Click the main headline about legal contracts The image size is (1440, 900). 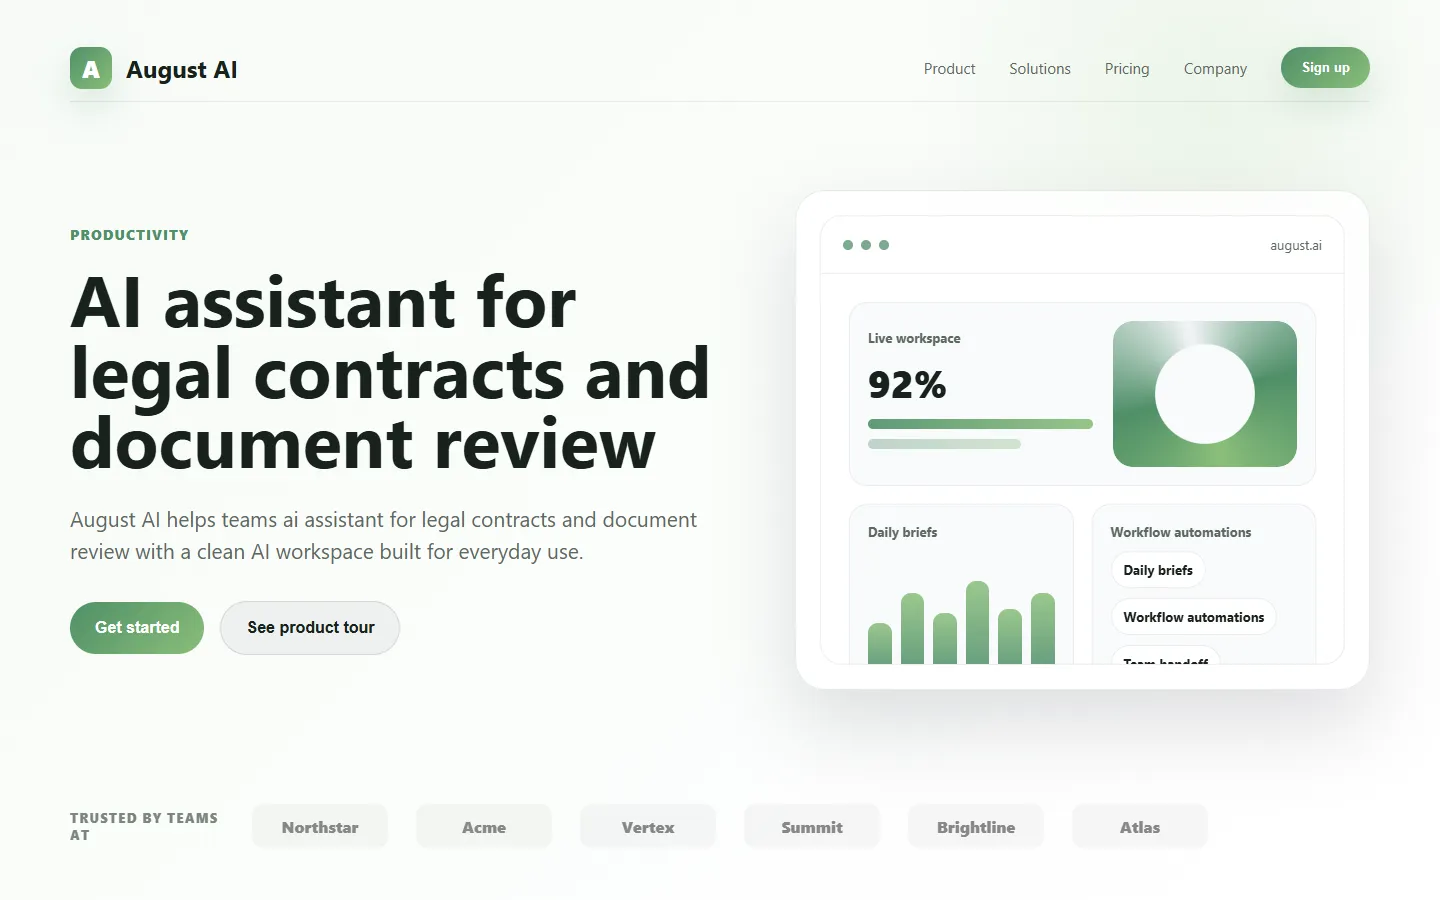(x=390, y=373)
